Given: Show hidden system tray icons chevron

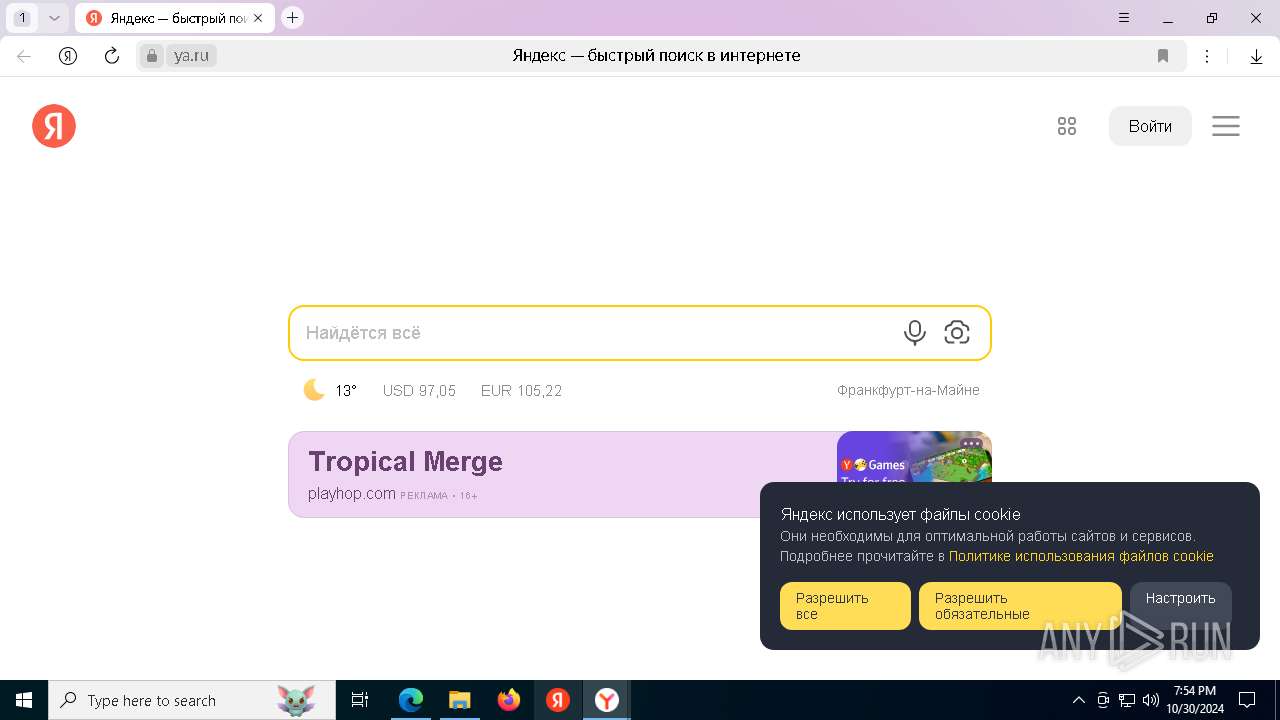Looking at the screenshot, I should [1078, 700].
